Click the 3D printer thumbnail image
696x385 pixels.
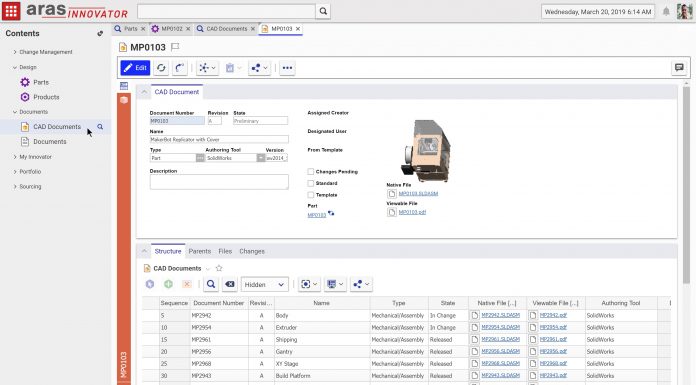(x=425, y=150)
